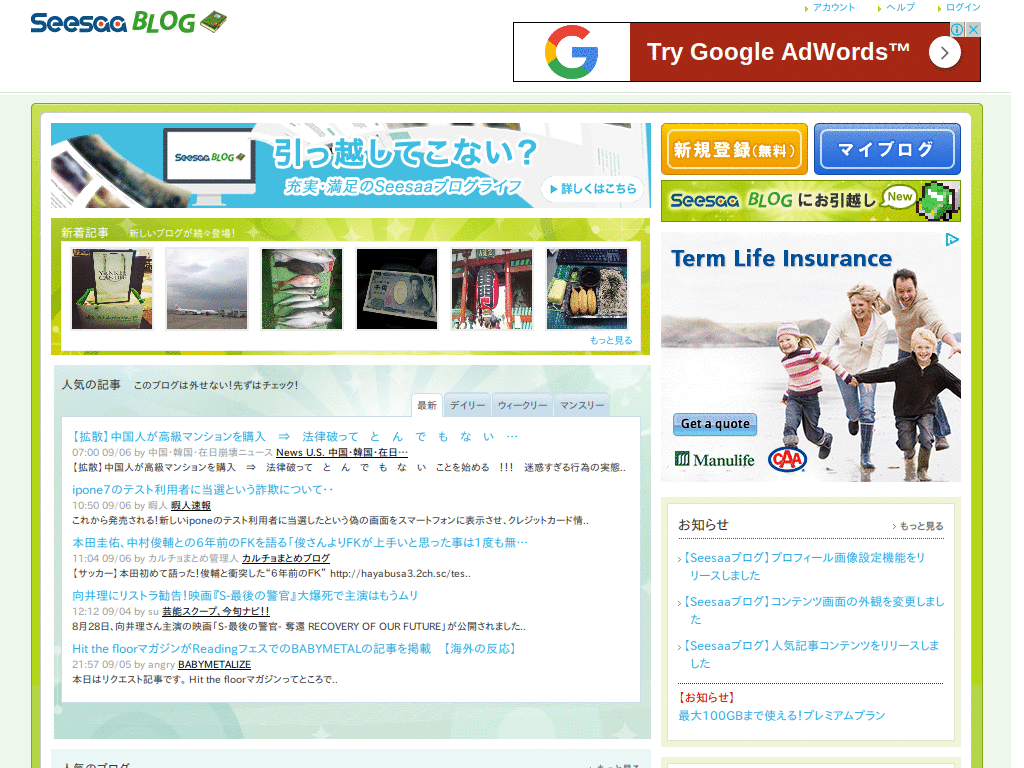Click the Google G logo in the AdWords banner
The height and width of the screenshot is (768, 1024).
pos(571,51)
